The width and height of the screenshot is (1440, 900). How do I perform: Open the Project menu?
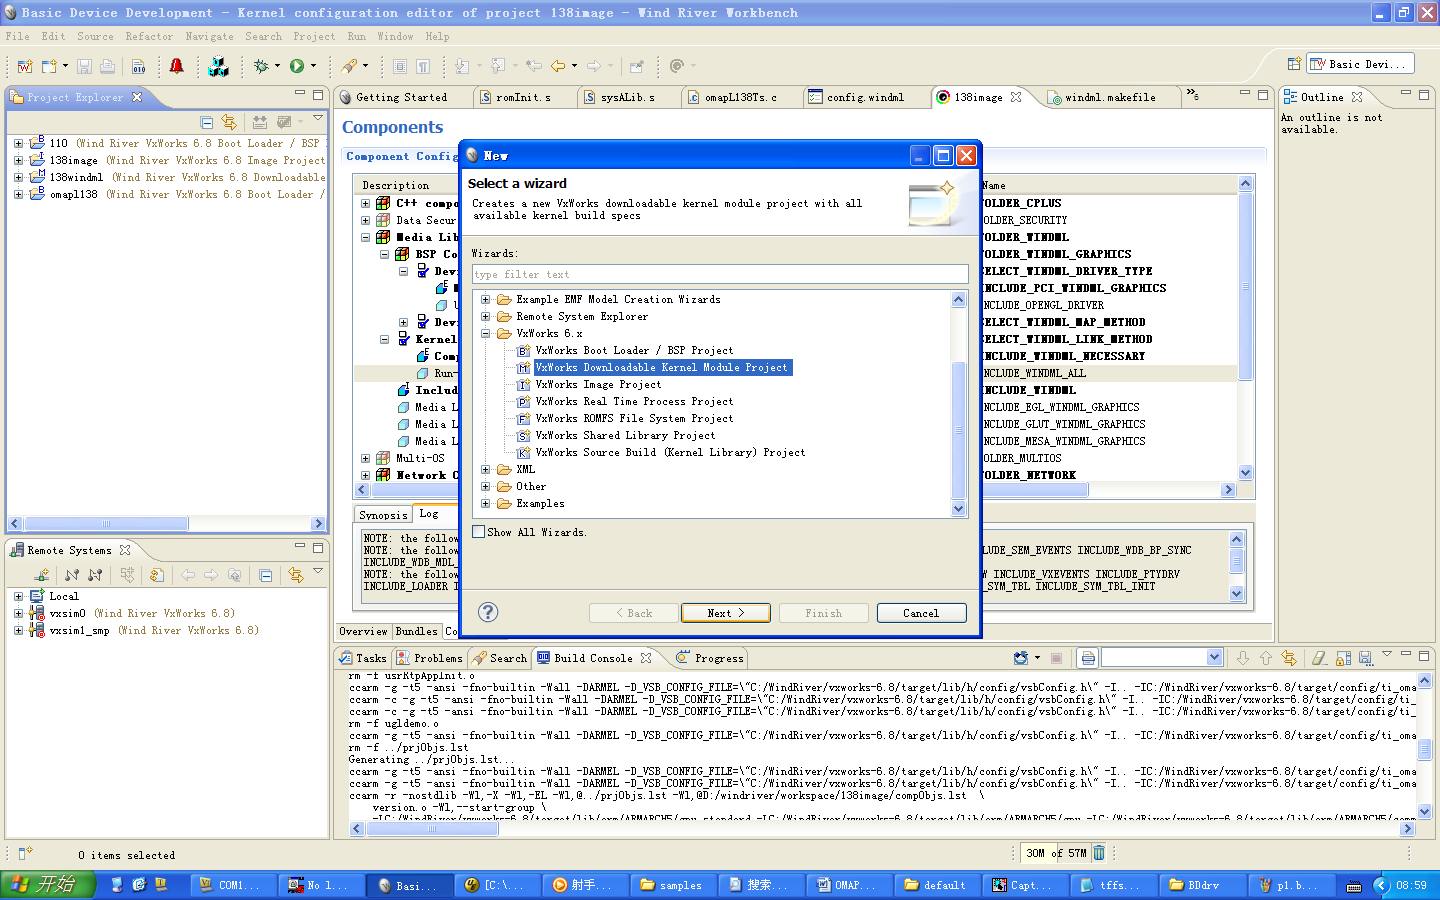point(314,36)
